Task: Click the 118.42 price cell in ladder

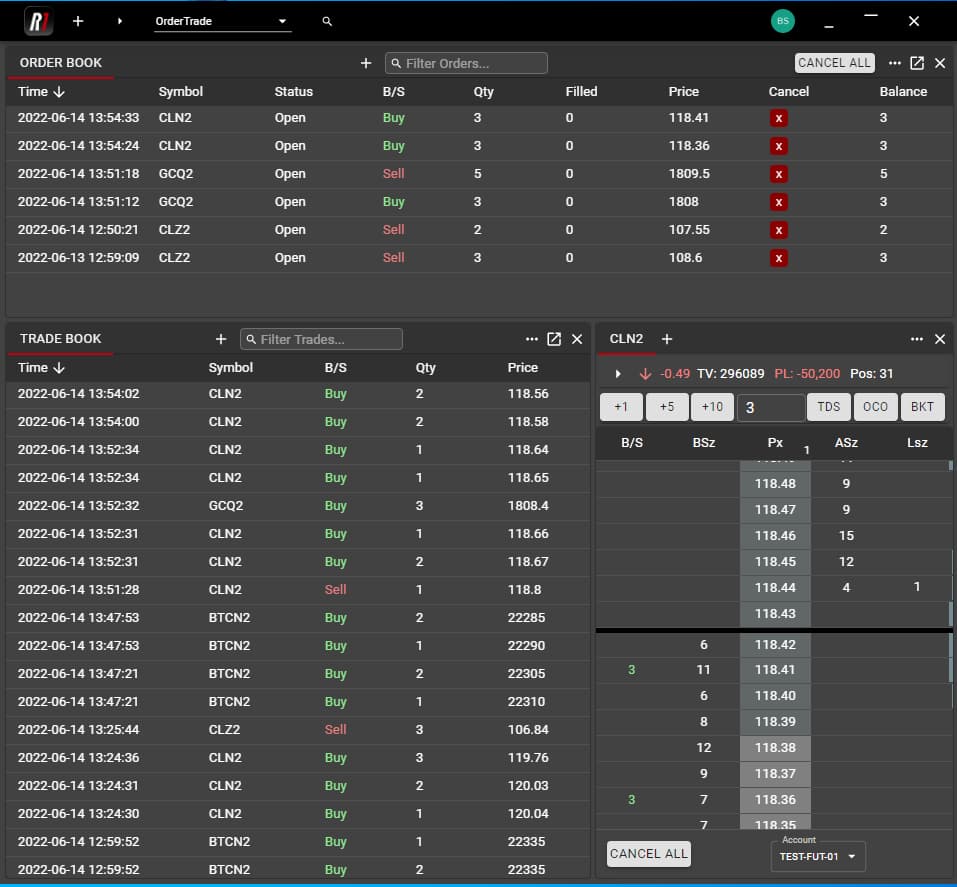Action: click(x=775, y=645)
